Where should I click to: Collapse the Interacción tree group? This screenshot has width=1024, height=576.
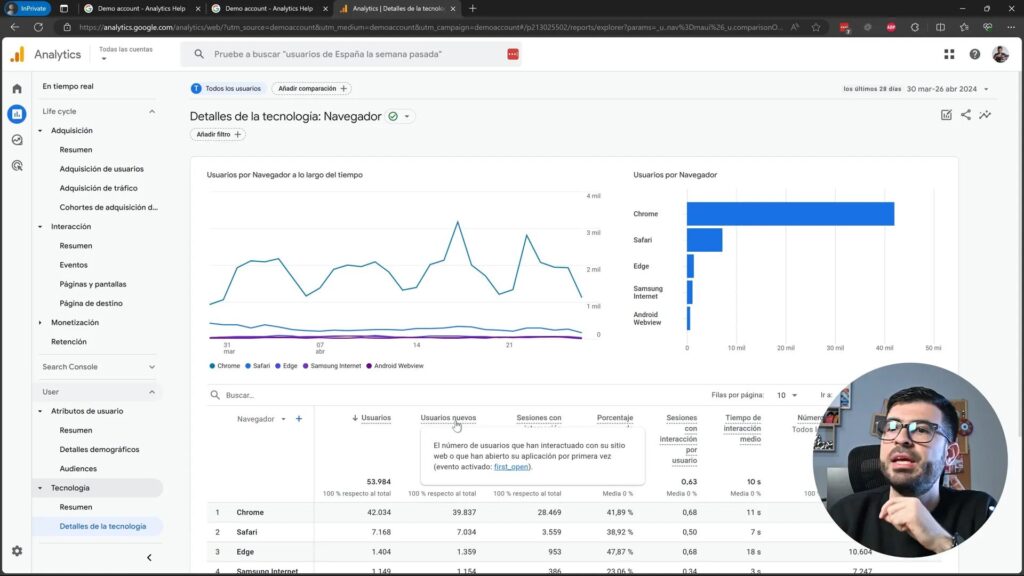(x=40, y=227)
